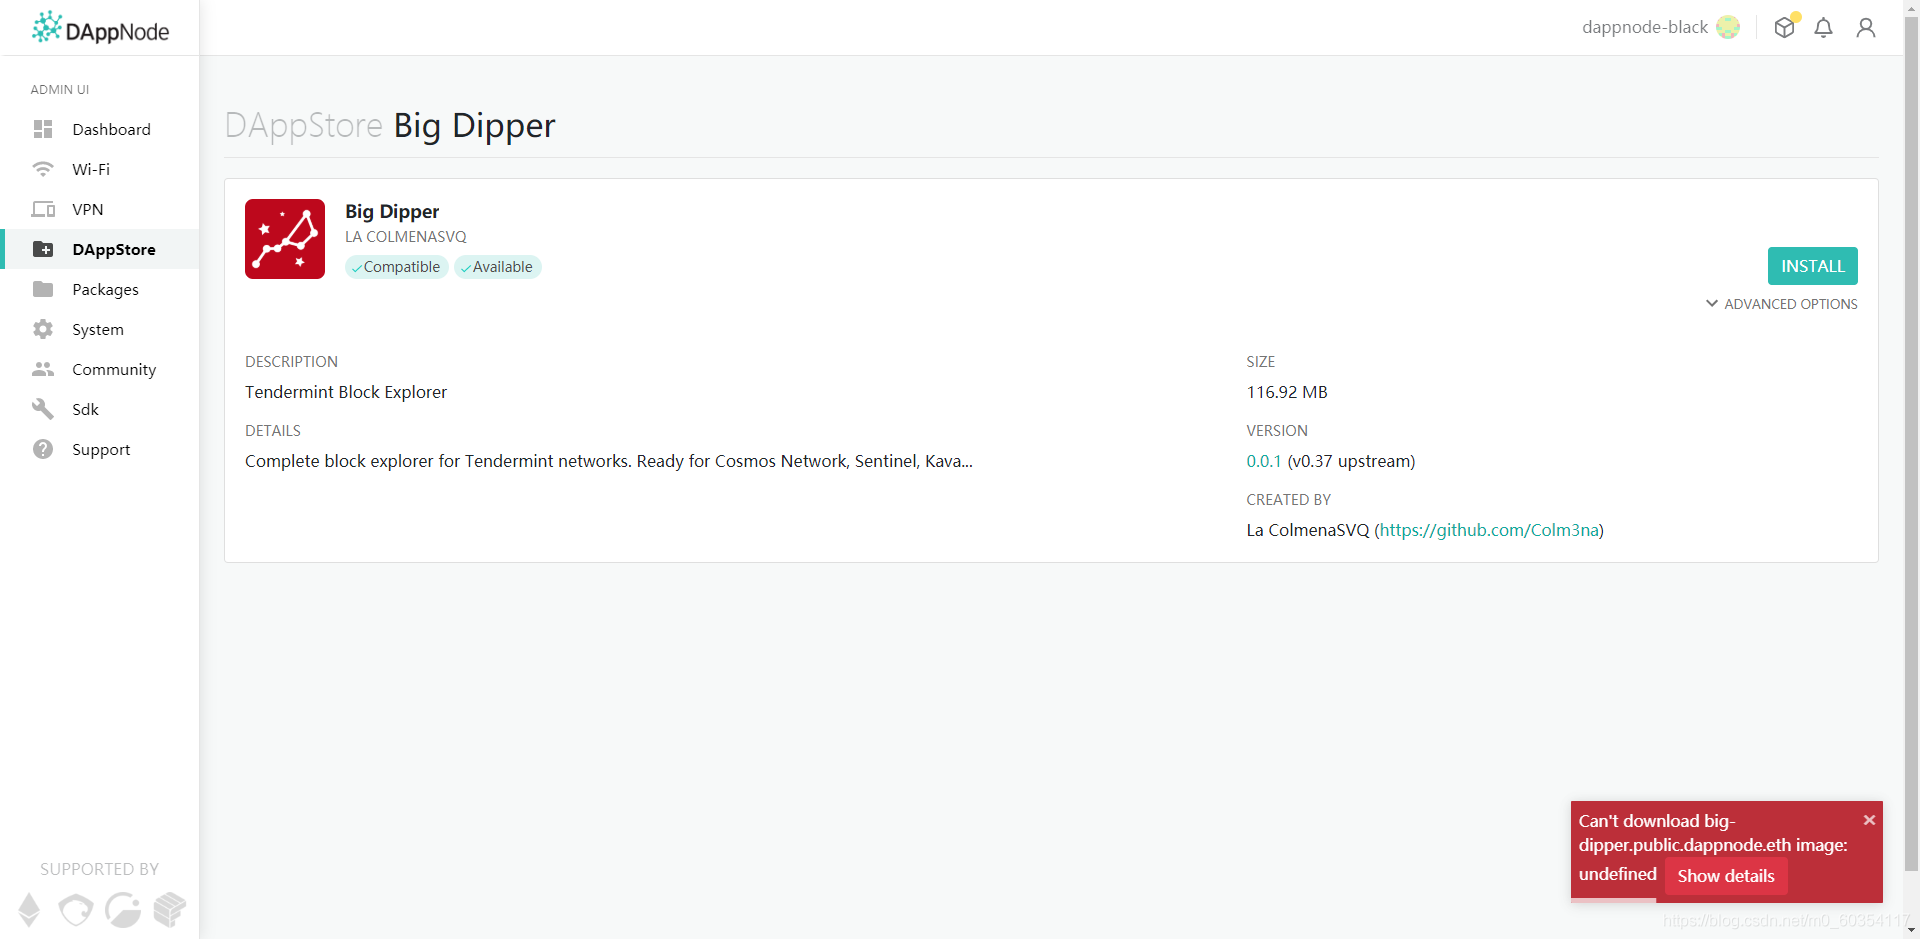The height and width of the screenshot is (939, 1920).
Task: Click the Sdk wrench icon
Action: (43, 409)
